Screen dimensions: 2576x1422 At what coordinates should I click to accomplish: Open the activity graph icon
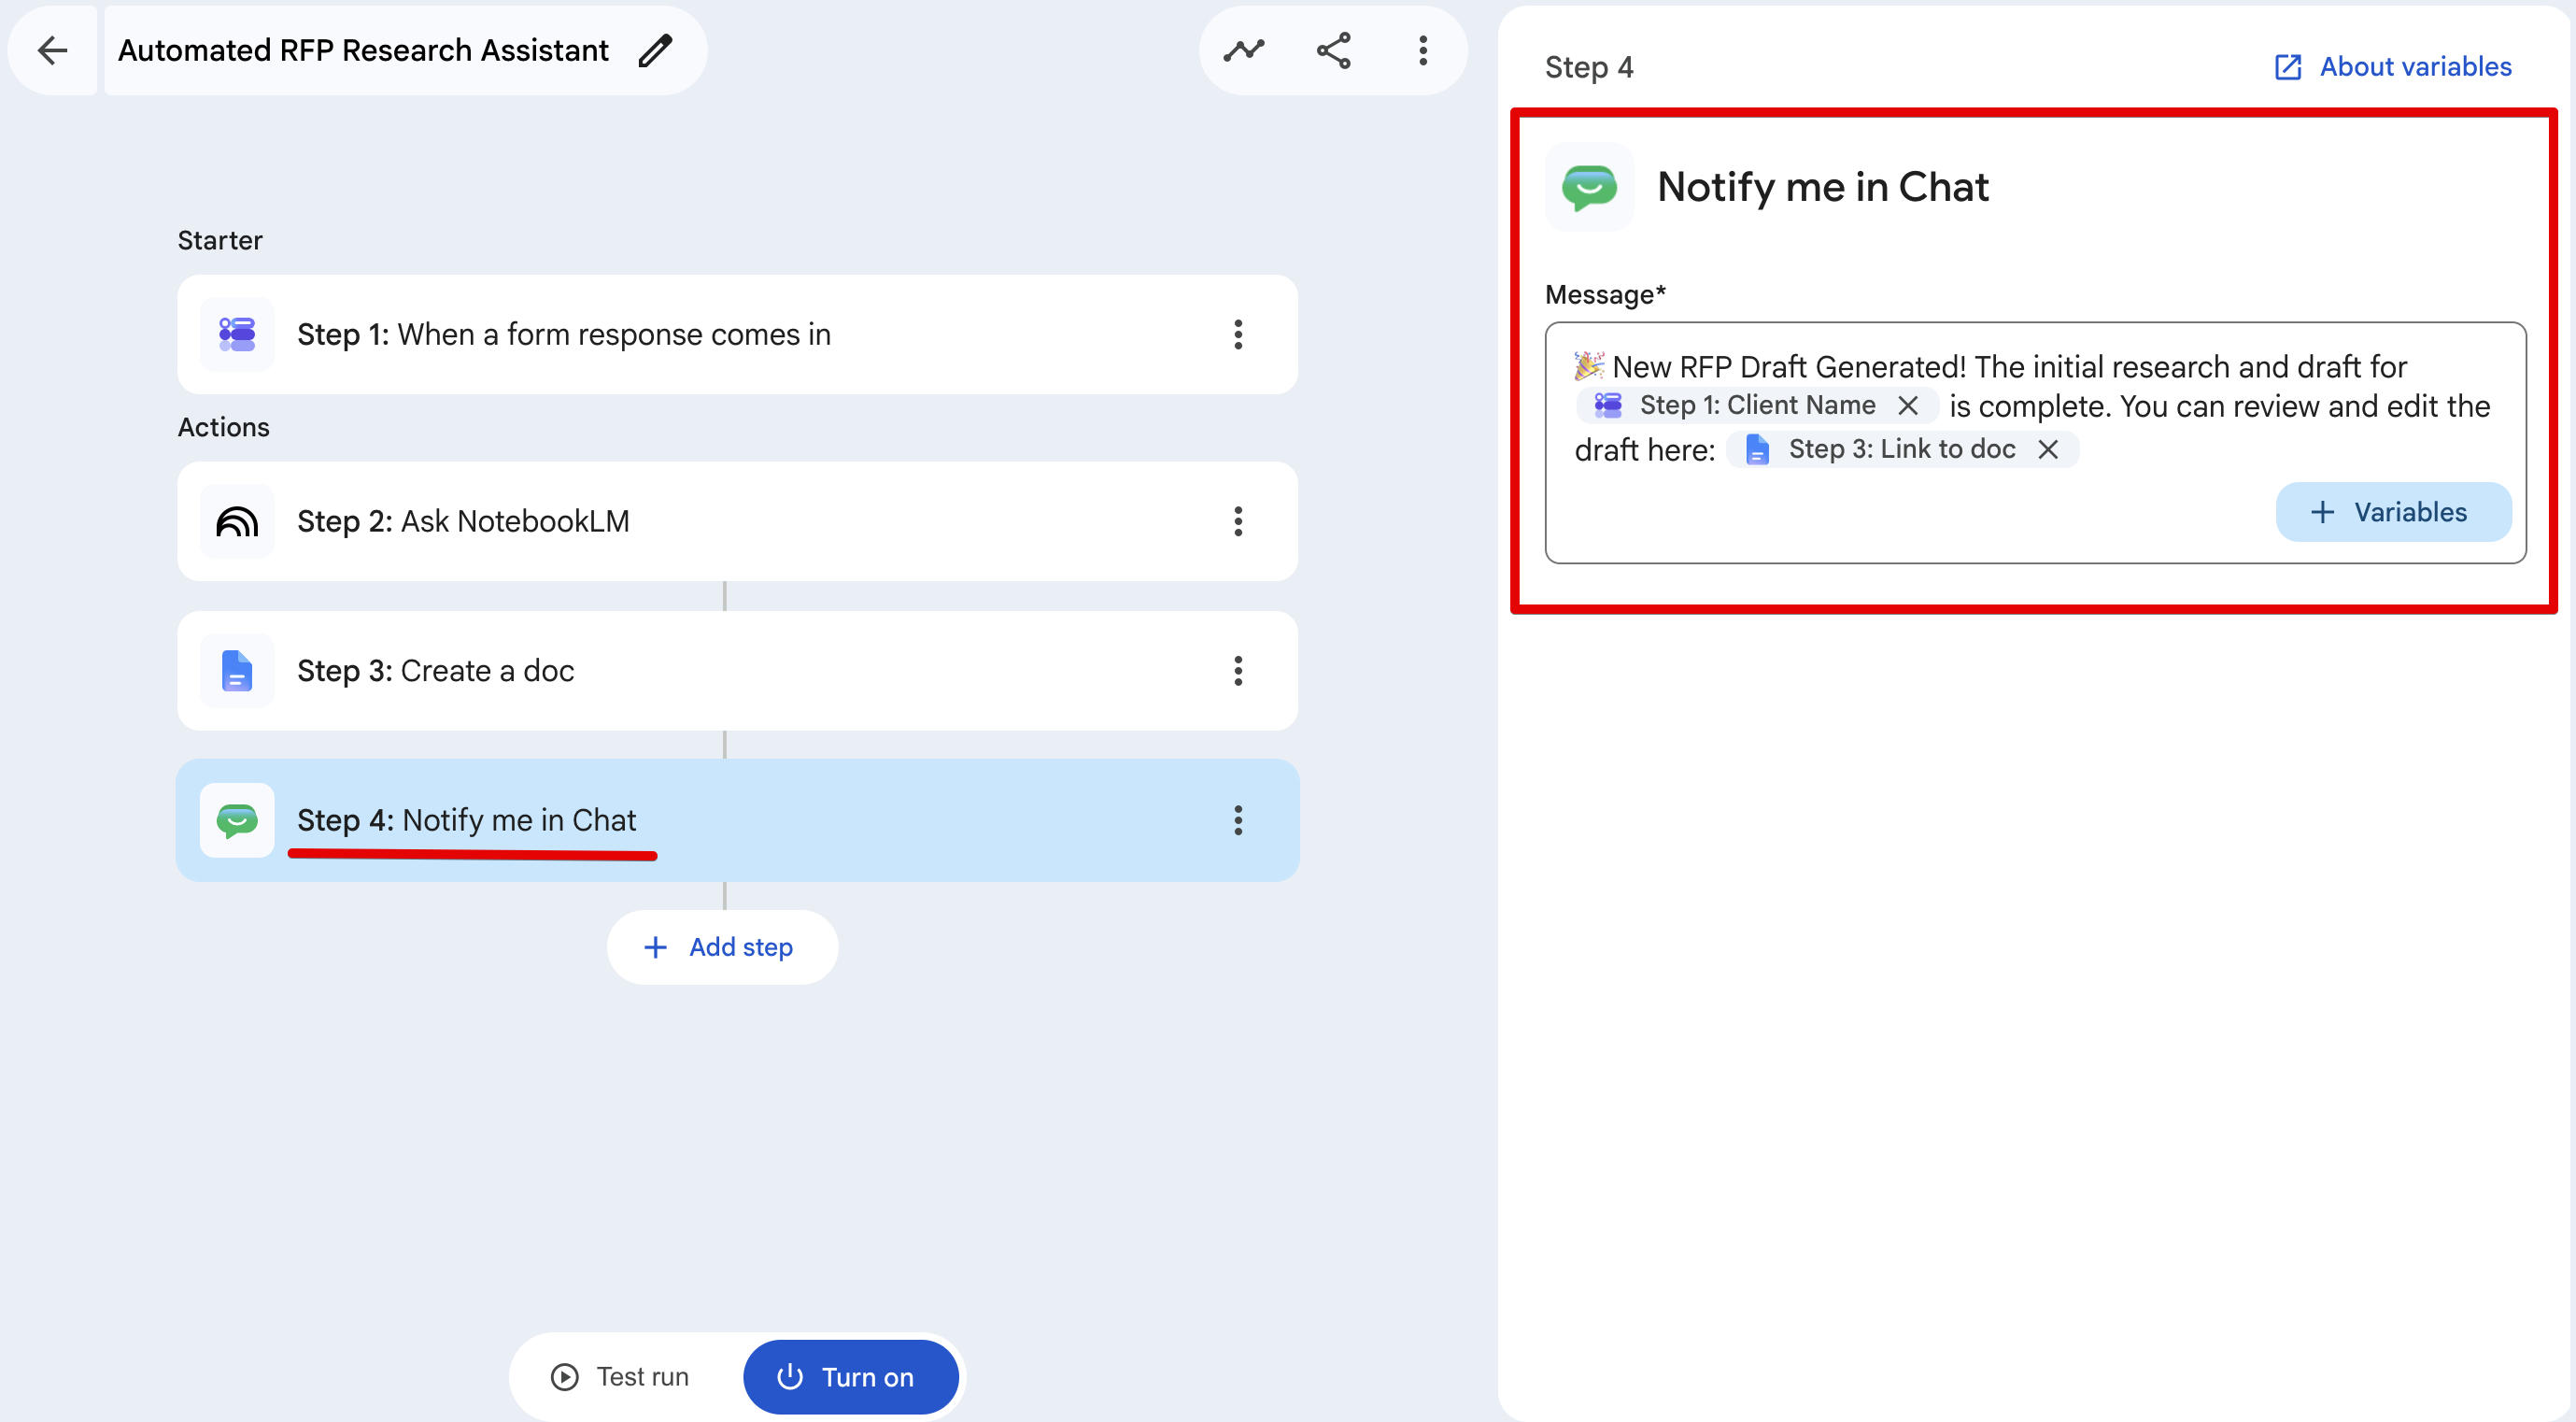point(1244,50)
